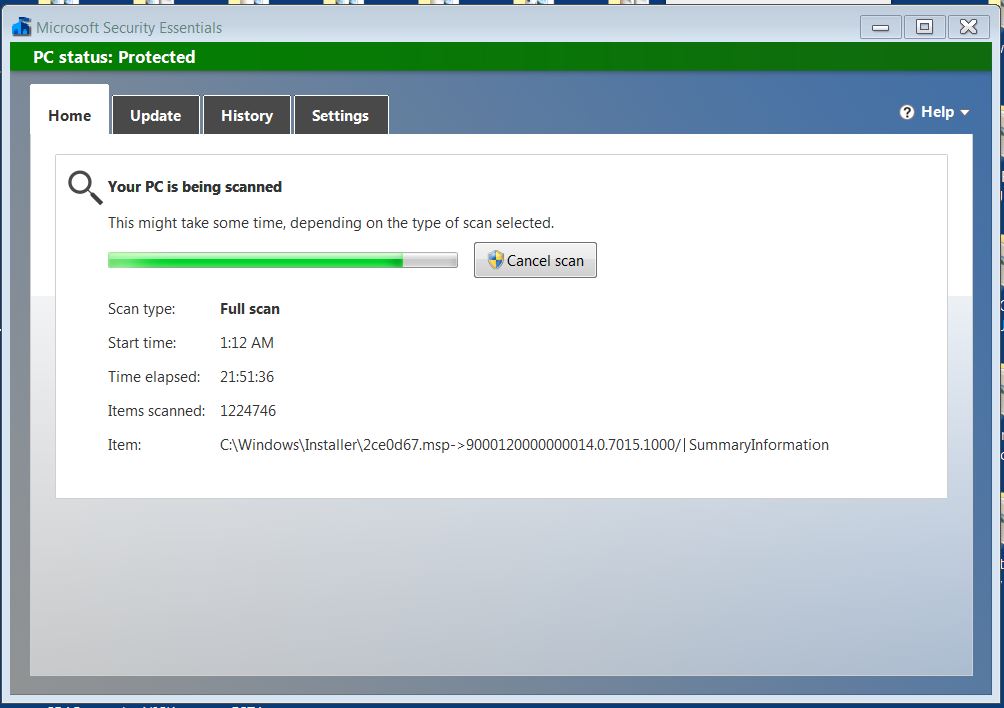Click the magnifying glass scan icon
This screenshot has width=1004, height=708.
85,188
